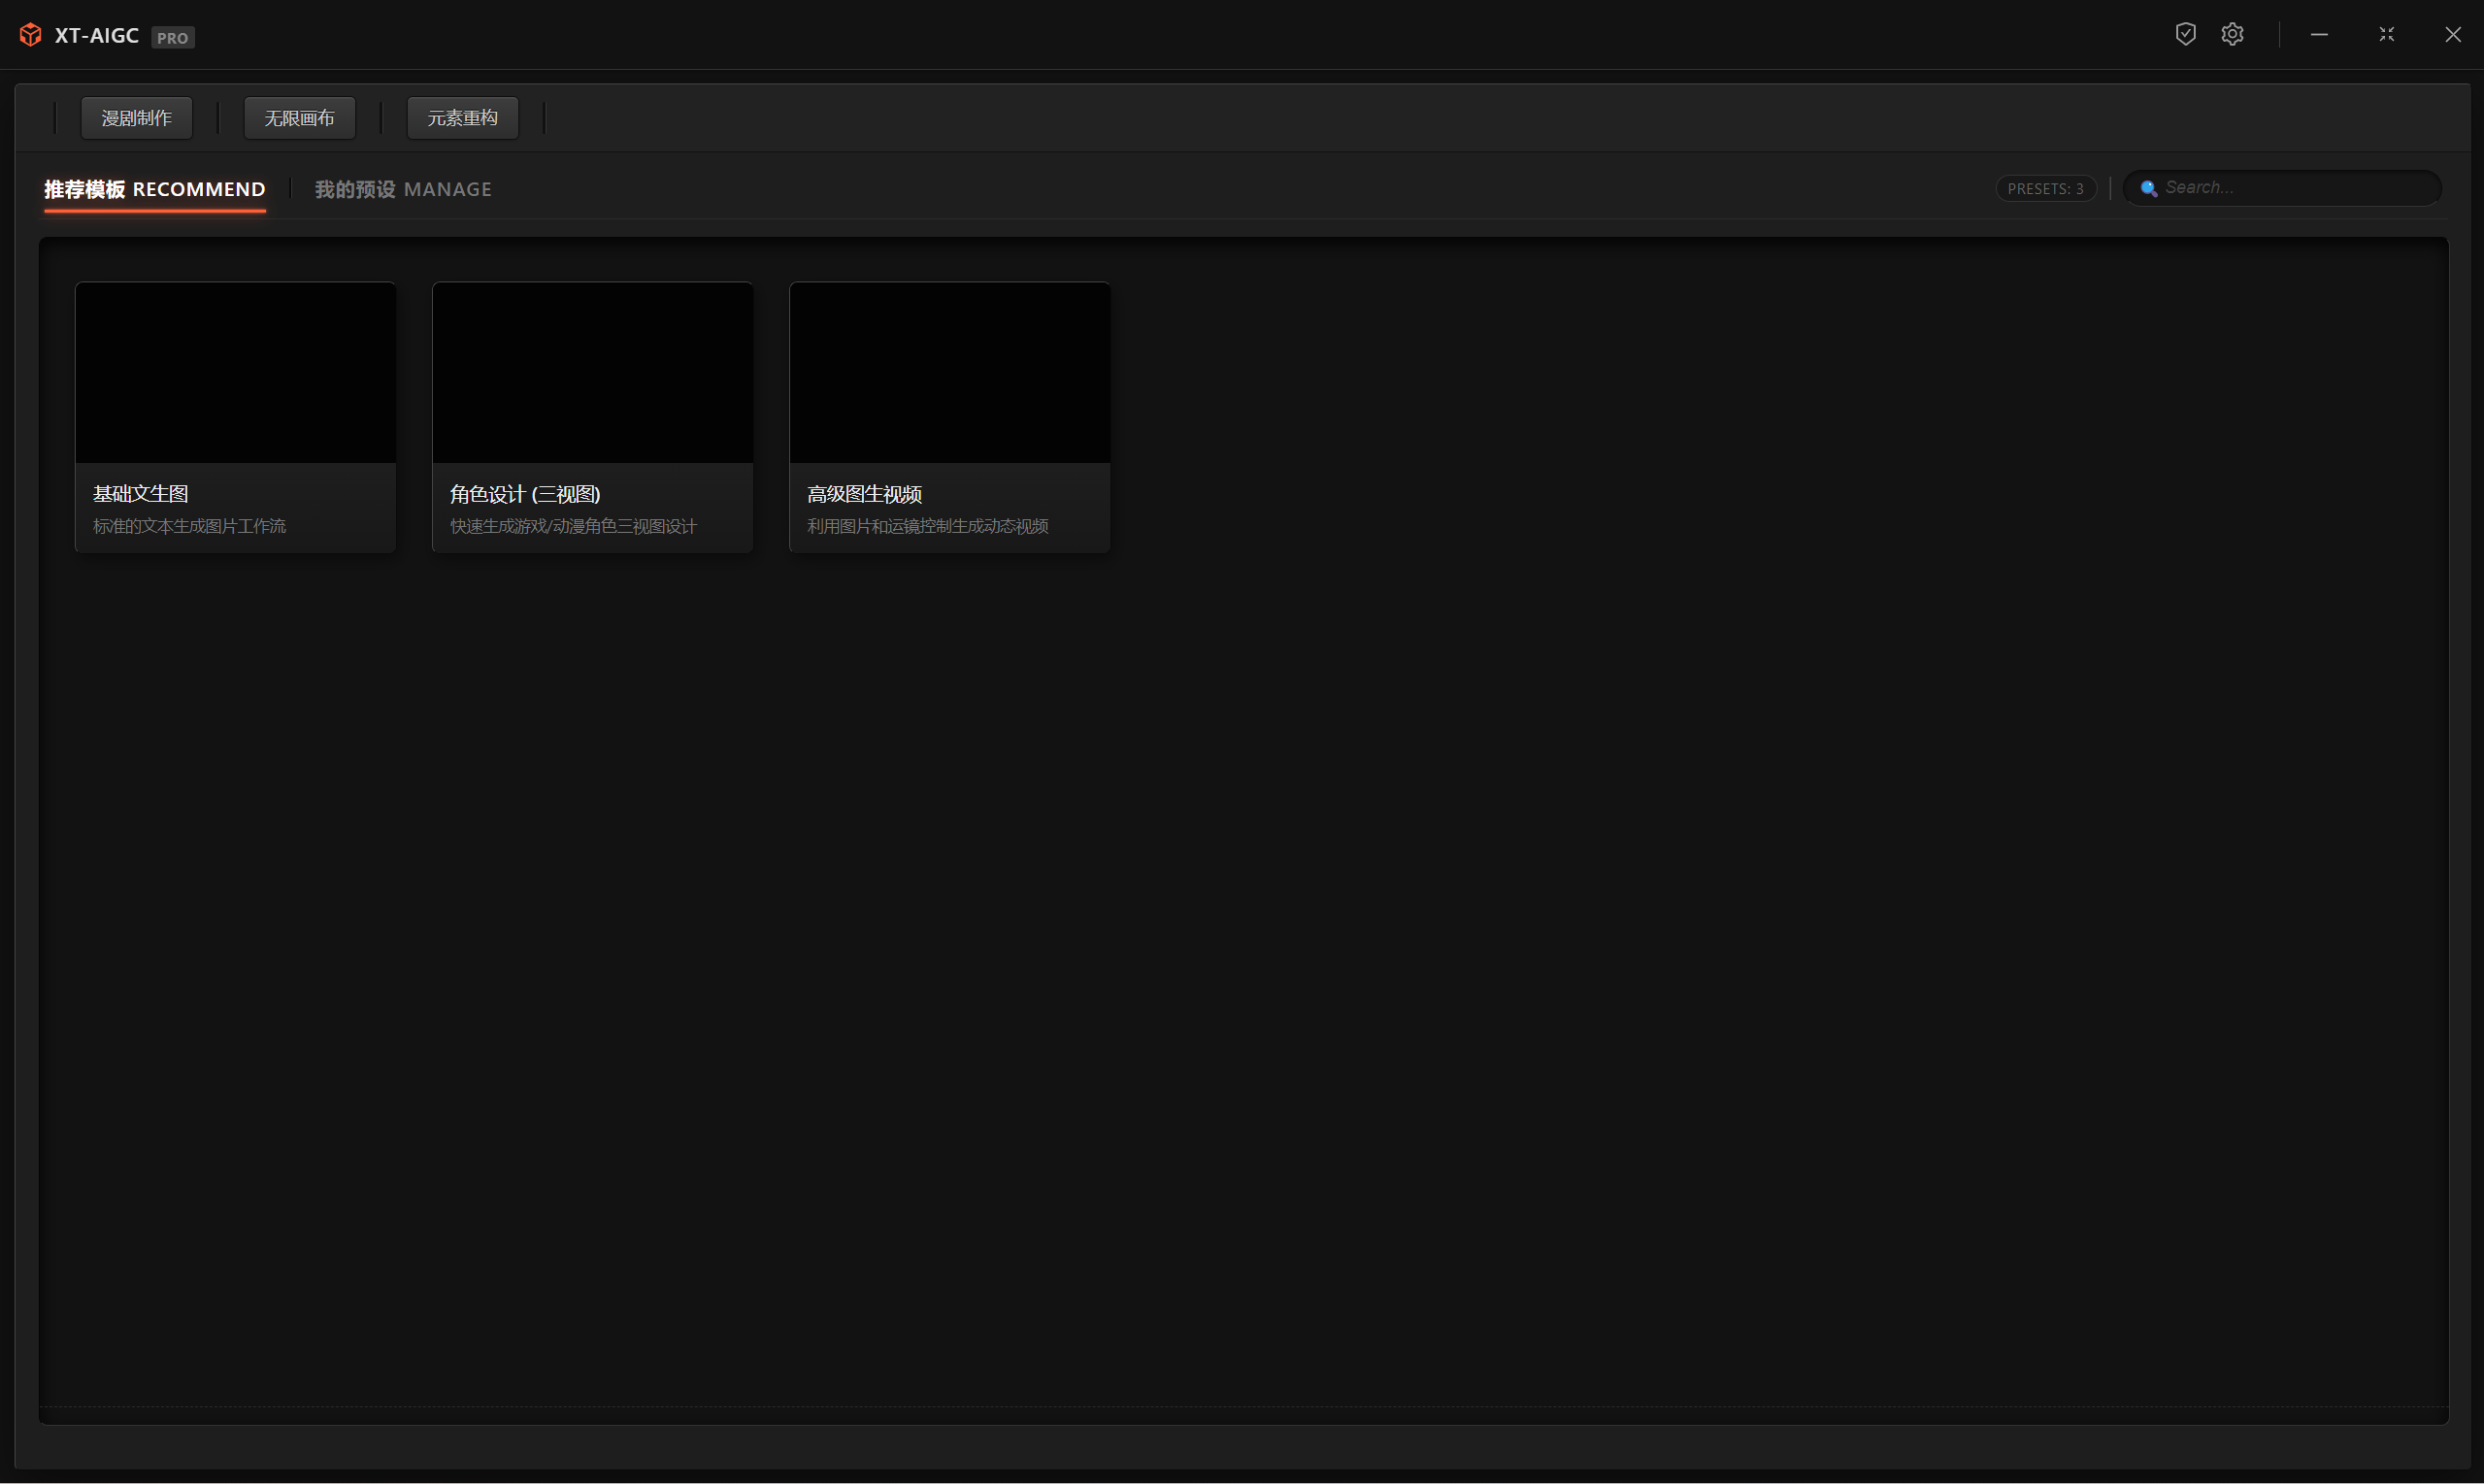Viewport: 2484px width, 1484px height.
Task: Click the PRO badge beside app title
Action: pyautogui.click(x=172, y=38)
